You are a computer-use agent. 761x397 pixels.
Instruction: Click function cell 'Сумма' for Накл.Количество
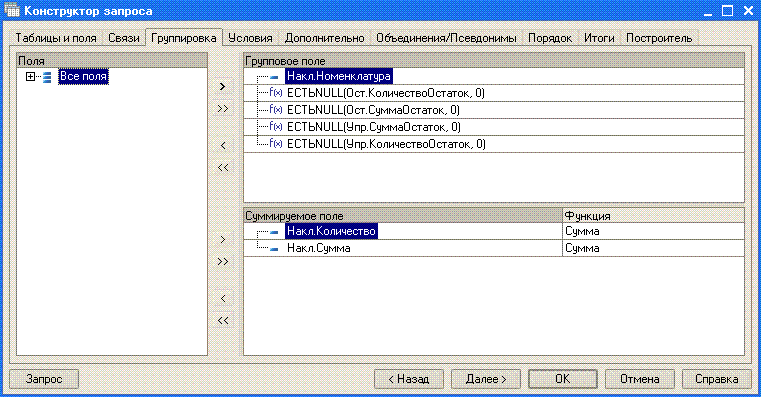tap(653, 231)
